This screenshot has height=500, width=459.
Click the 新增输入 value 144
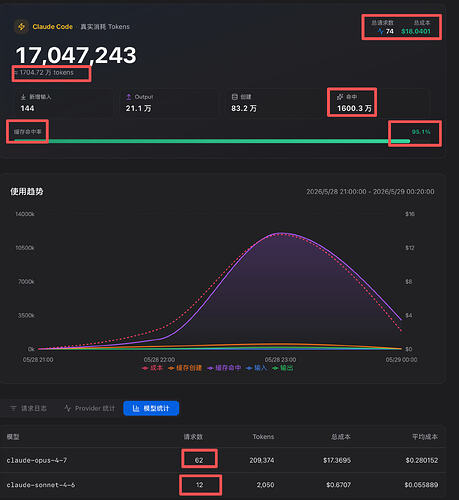point(27,108)
